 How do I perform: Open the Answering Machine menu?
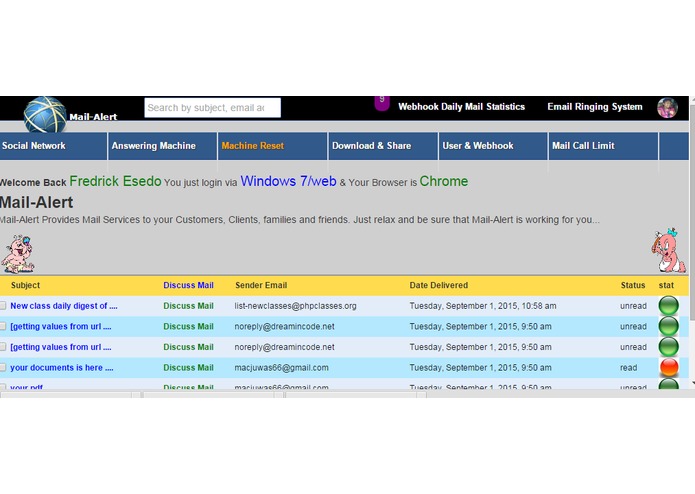coord(162,146)
